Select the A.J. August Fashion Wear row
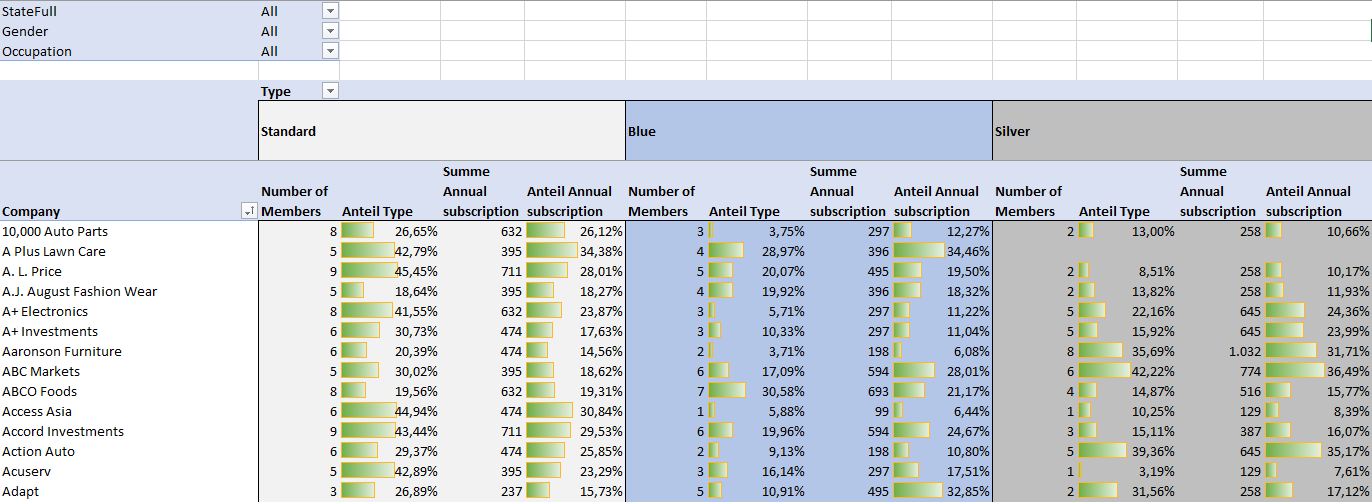Screen dimensions: 1372x502 (129, 291)
